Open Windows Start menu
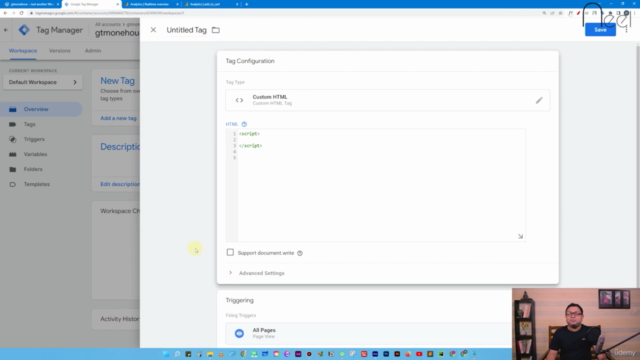 (x=166, y=354)
